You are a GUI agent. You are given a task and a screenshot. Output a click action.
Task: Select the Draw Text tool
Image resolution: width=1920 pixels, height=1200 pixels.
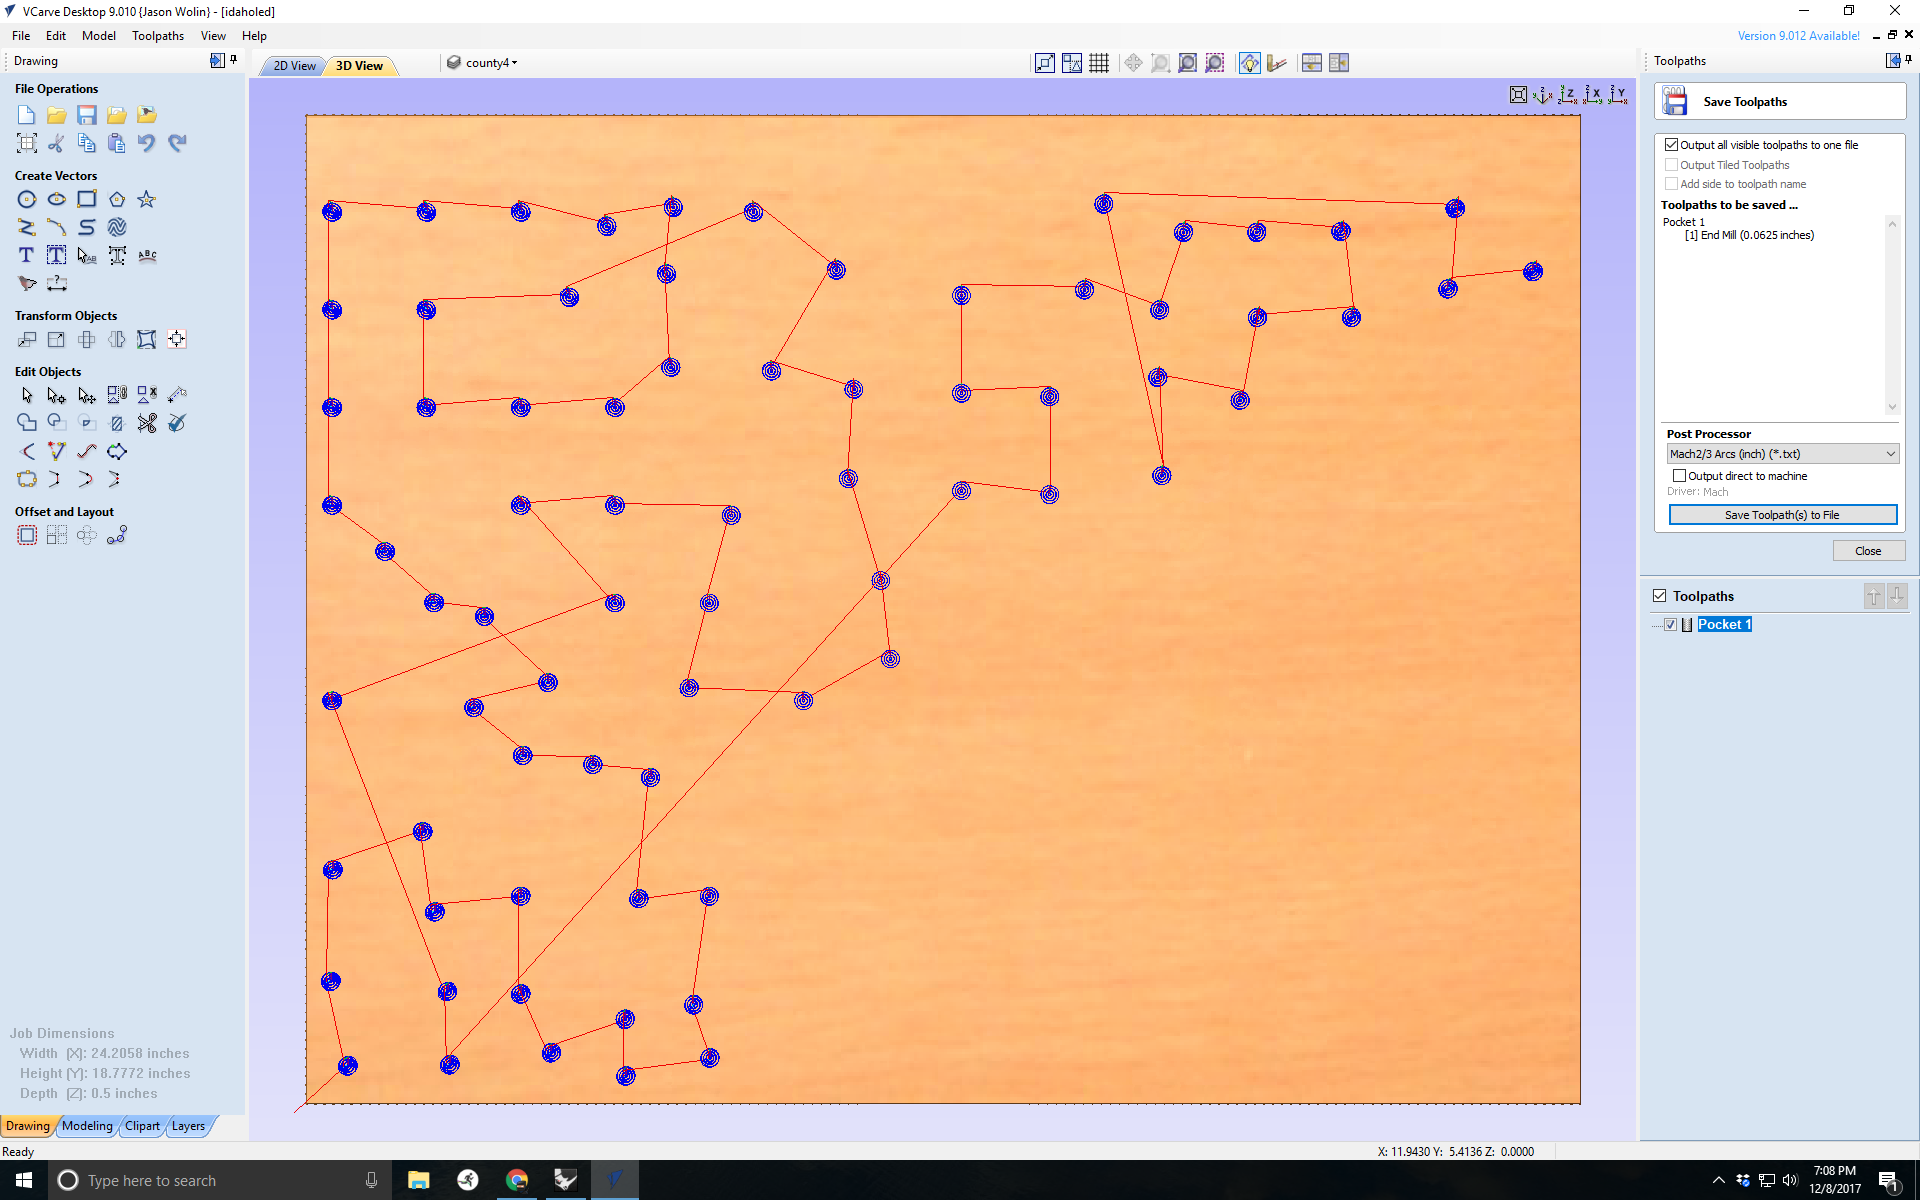[26, 255]
